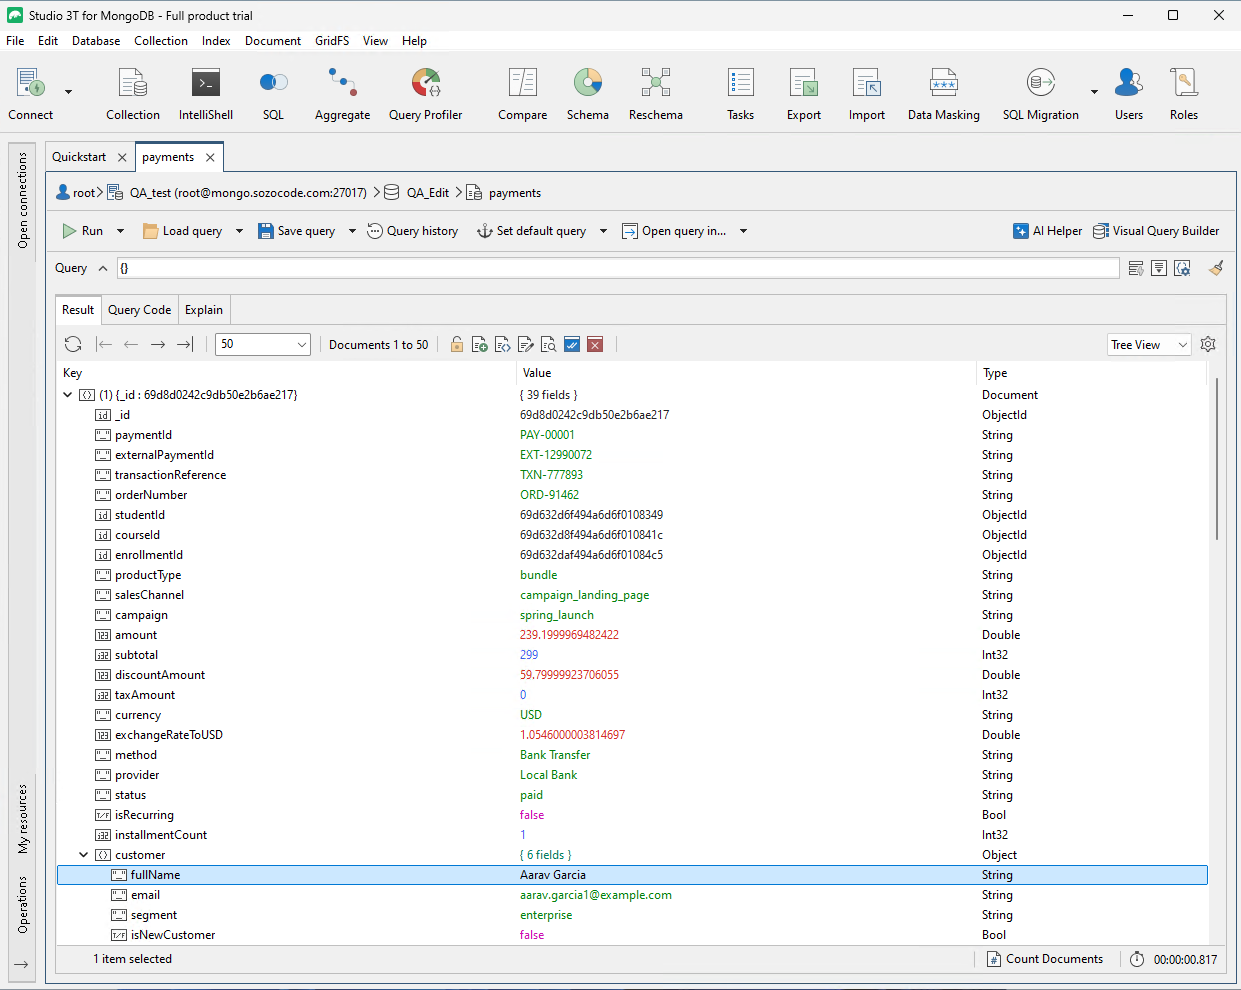Open the Database menu
1241x990 pixels.
[96, 41]
